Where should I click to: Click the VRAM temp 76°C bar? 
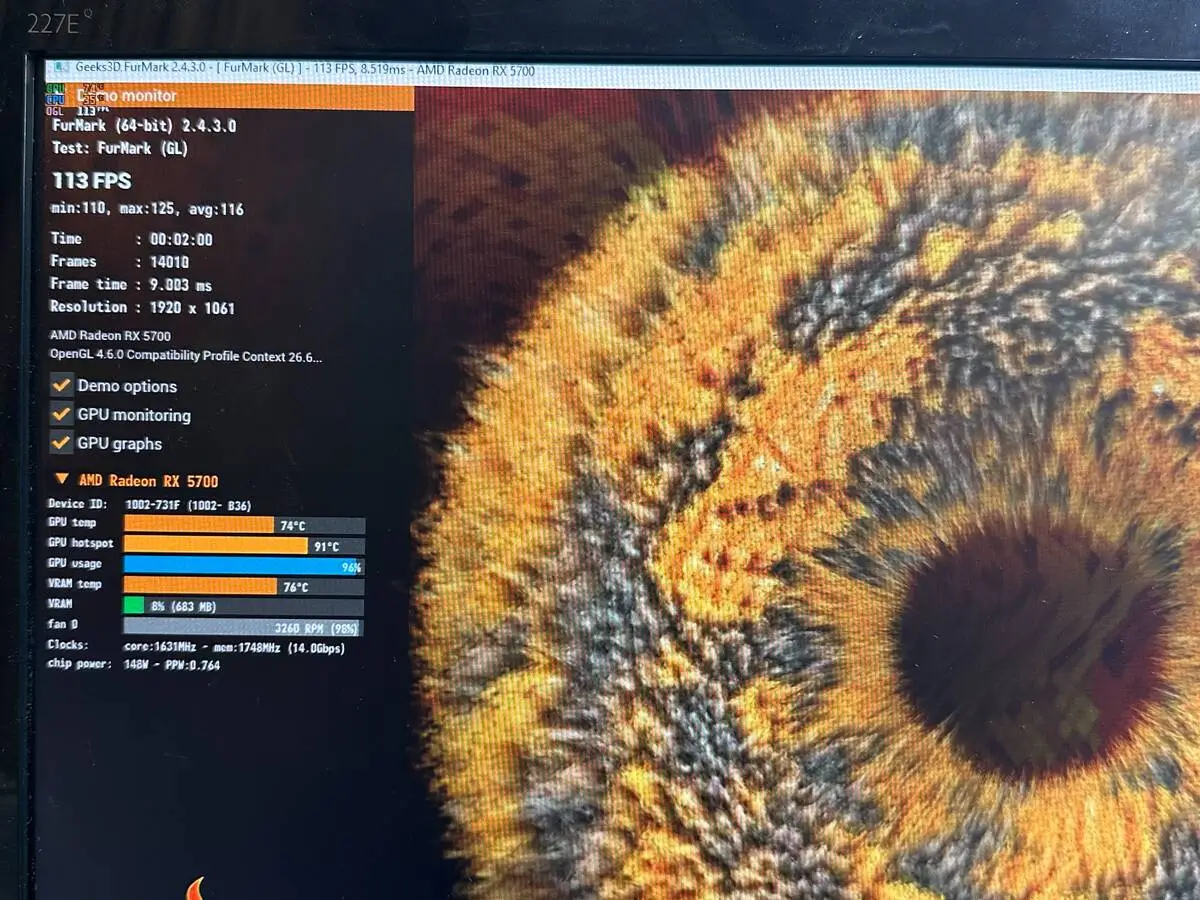(244, 587)
